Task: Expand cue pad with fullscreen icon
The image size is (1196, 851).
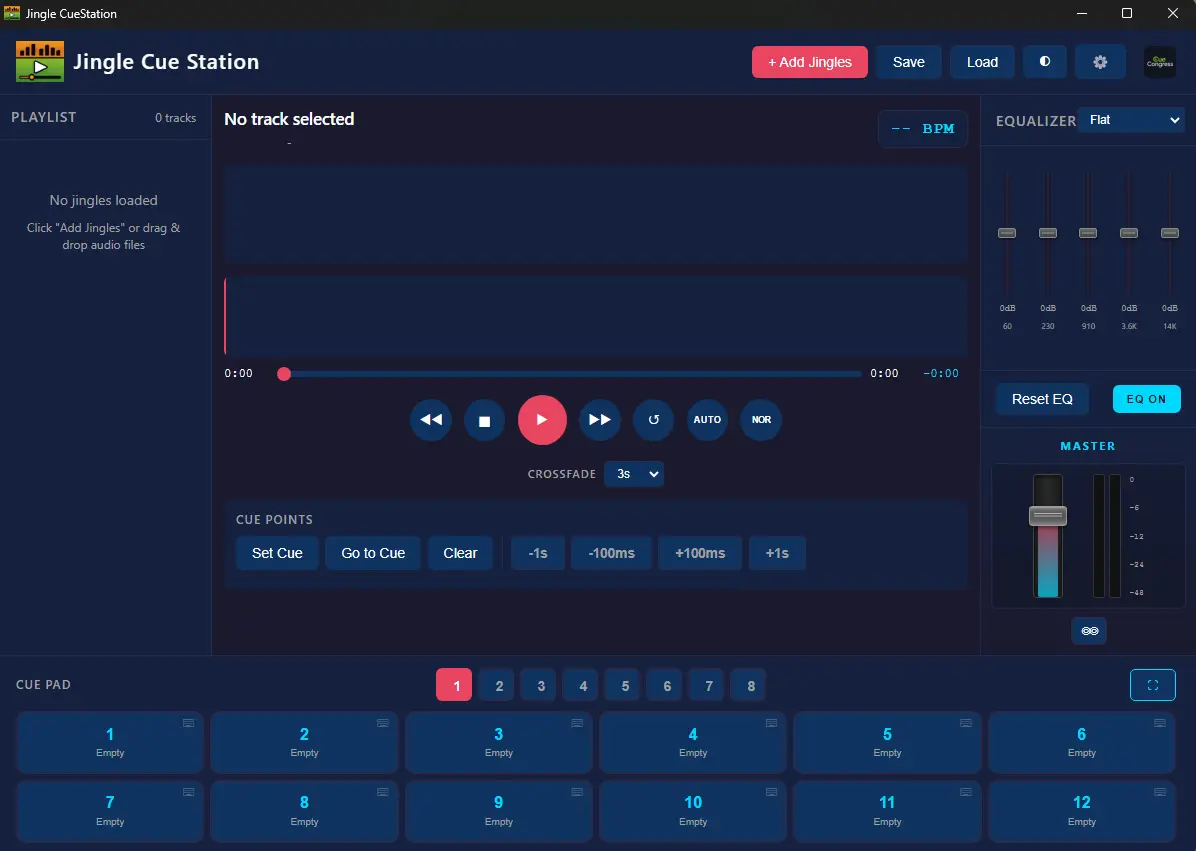Action: click(x=1153, y=685)
